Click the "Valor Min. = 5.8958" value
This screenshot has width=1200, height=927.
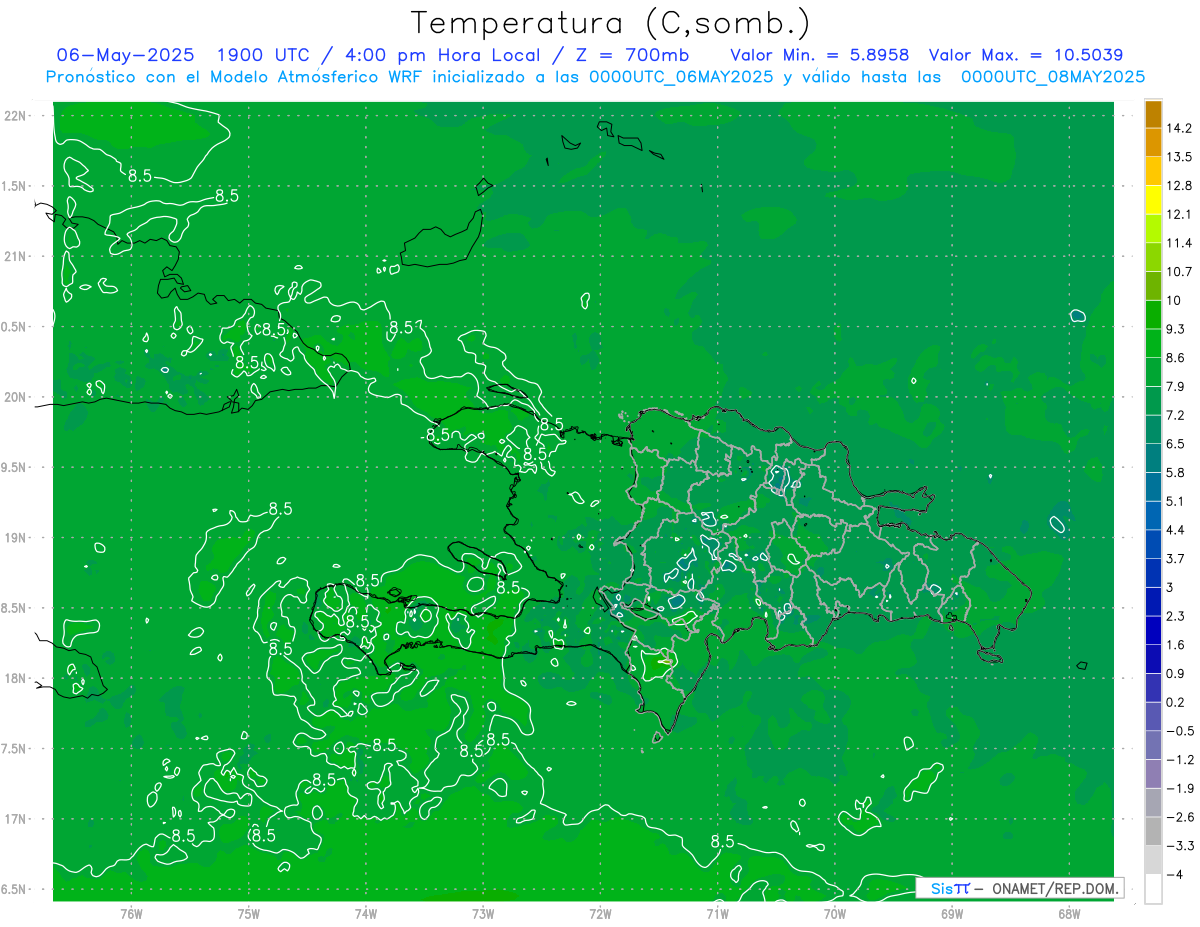pos(820,54)
